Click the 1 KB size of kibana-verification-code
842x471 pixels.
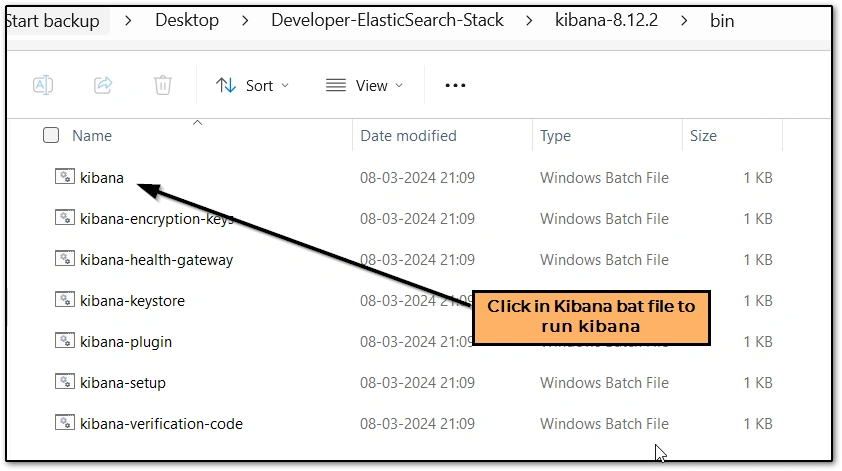pos(758,424)
